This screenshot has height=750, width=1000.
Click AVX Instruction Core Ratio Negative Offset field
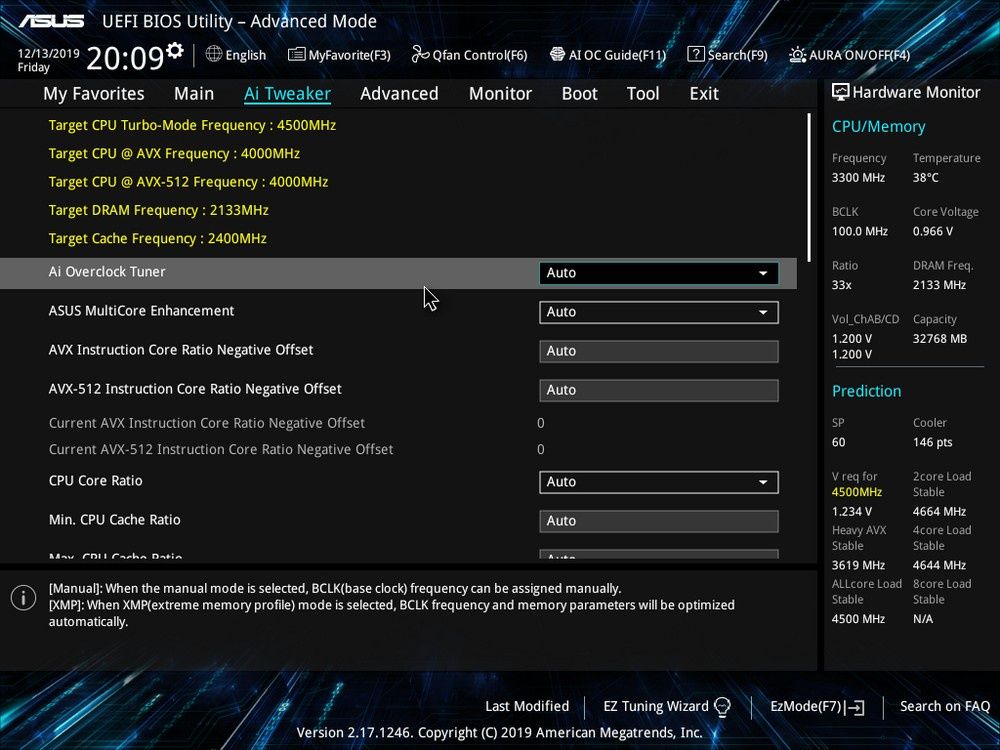[658, 351]
